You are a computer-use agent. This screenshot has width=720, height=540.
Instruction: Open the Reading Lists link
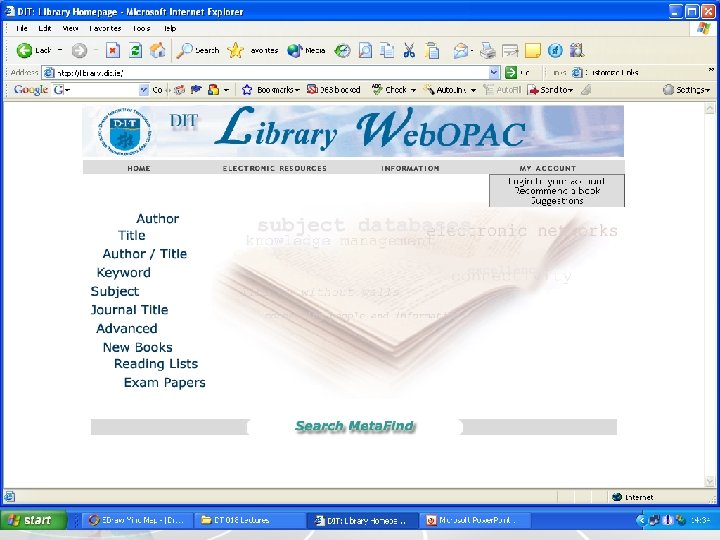(x=156, y=364)
